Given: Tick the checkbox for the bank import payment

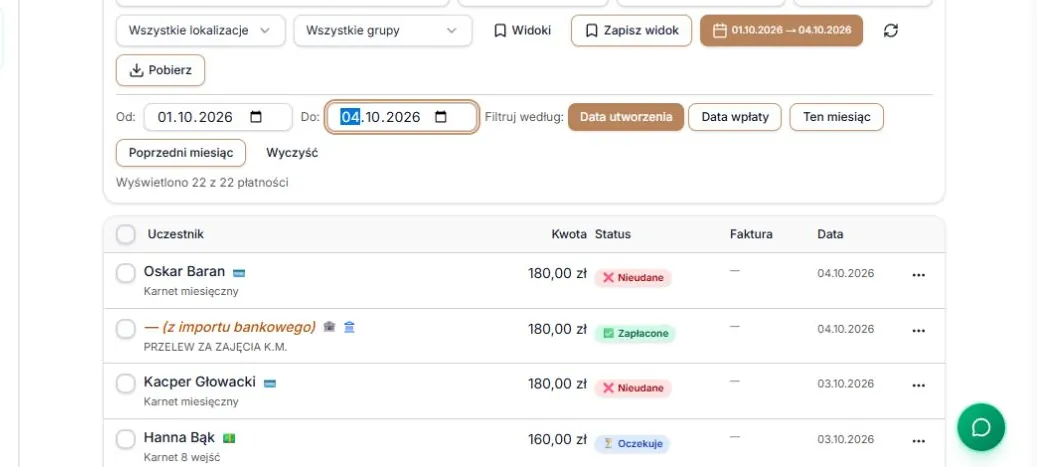Looking at the screenshot, I should [x=126, y=329].
